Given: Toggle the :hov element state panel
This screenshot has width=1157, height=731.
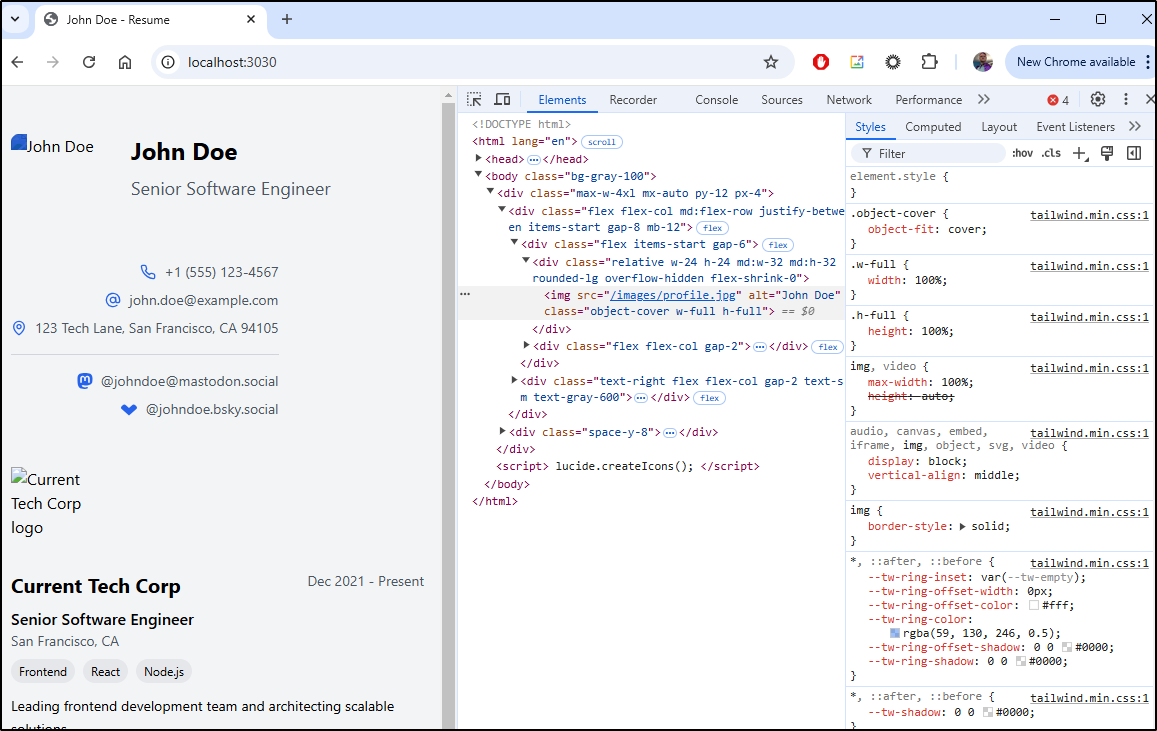Looking at the screenshot, I should pos(1022,153).
